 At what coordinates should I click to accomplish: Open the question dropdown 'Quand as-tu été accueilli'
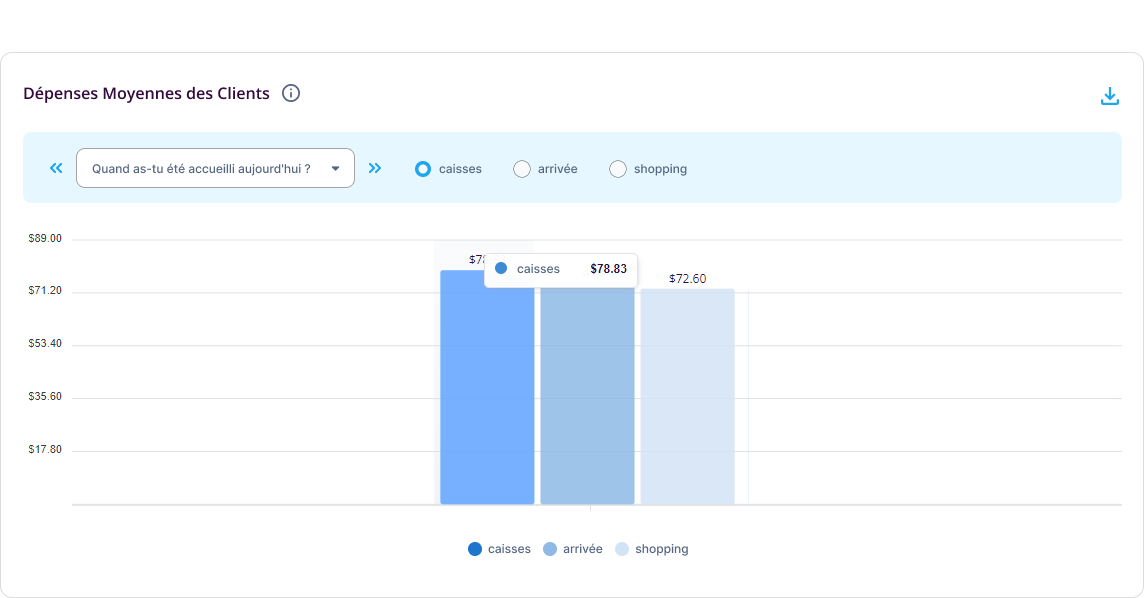pyautogui.click(x=215, y=168)
